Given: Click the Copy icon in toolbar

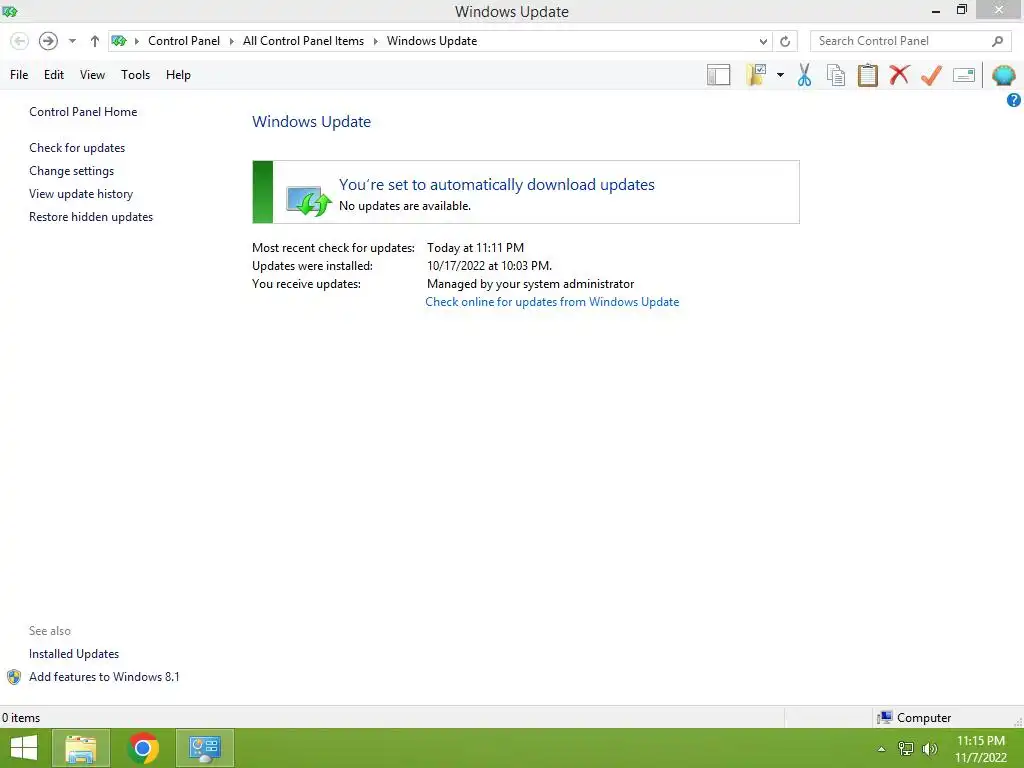Looking at the screenshot, I should click(x=836, y=75).
